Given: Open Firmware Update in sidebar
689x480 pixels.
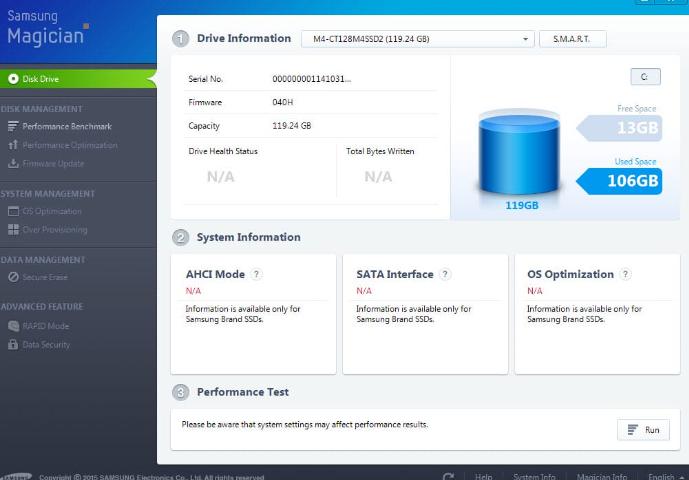Looking at the screenshot, I should pyautogui.click(x=53, y=164).
